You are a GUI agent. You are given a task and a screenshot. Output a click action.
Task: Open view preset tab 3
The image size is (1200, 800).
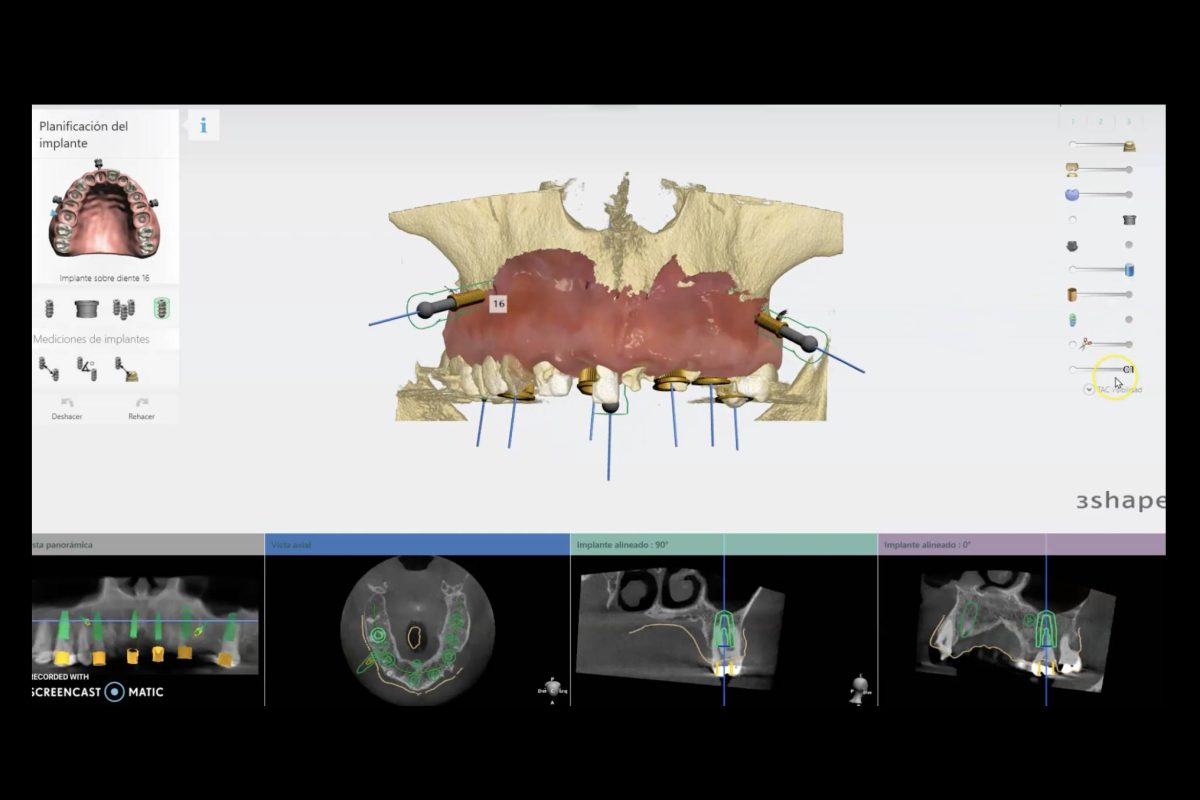(1128, 121)
